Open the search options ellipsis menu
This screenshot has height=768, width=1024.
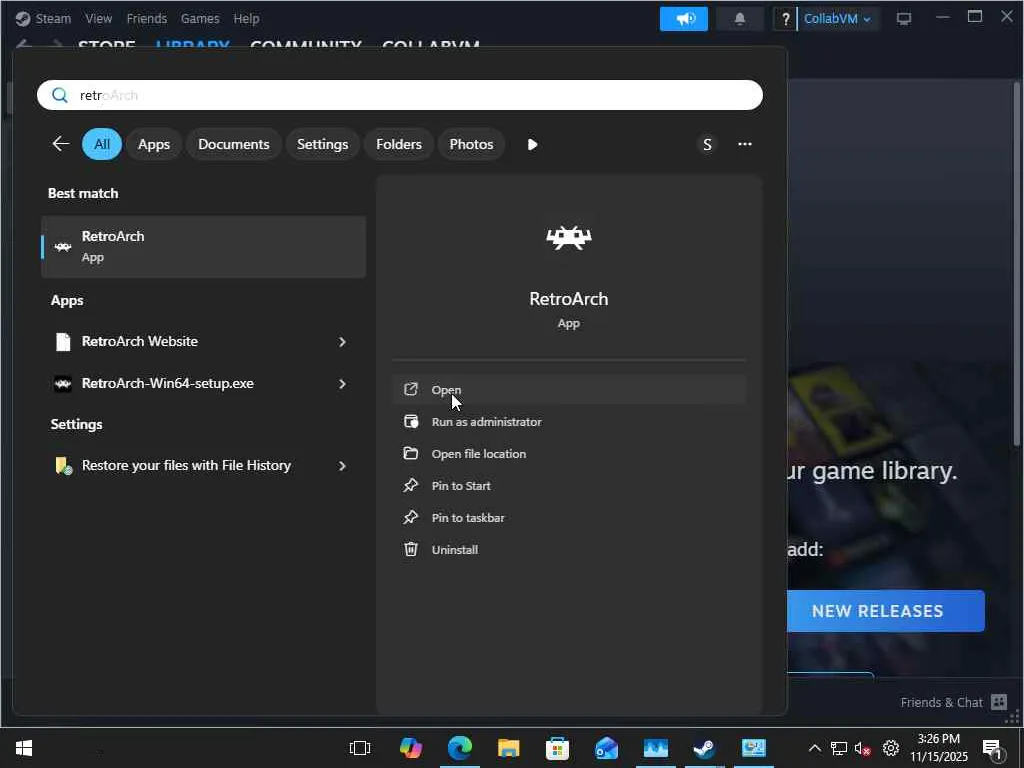(x=745, y=144)
